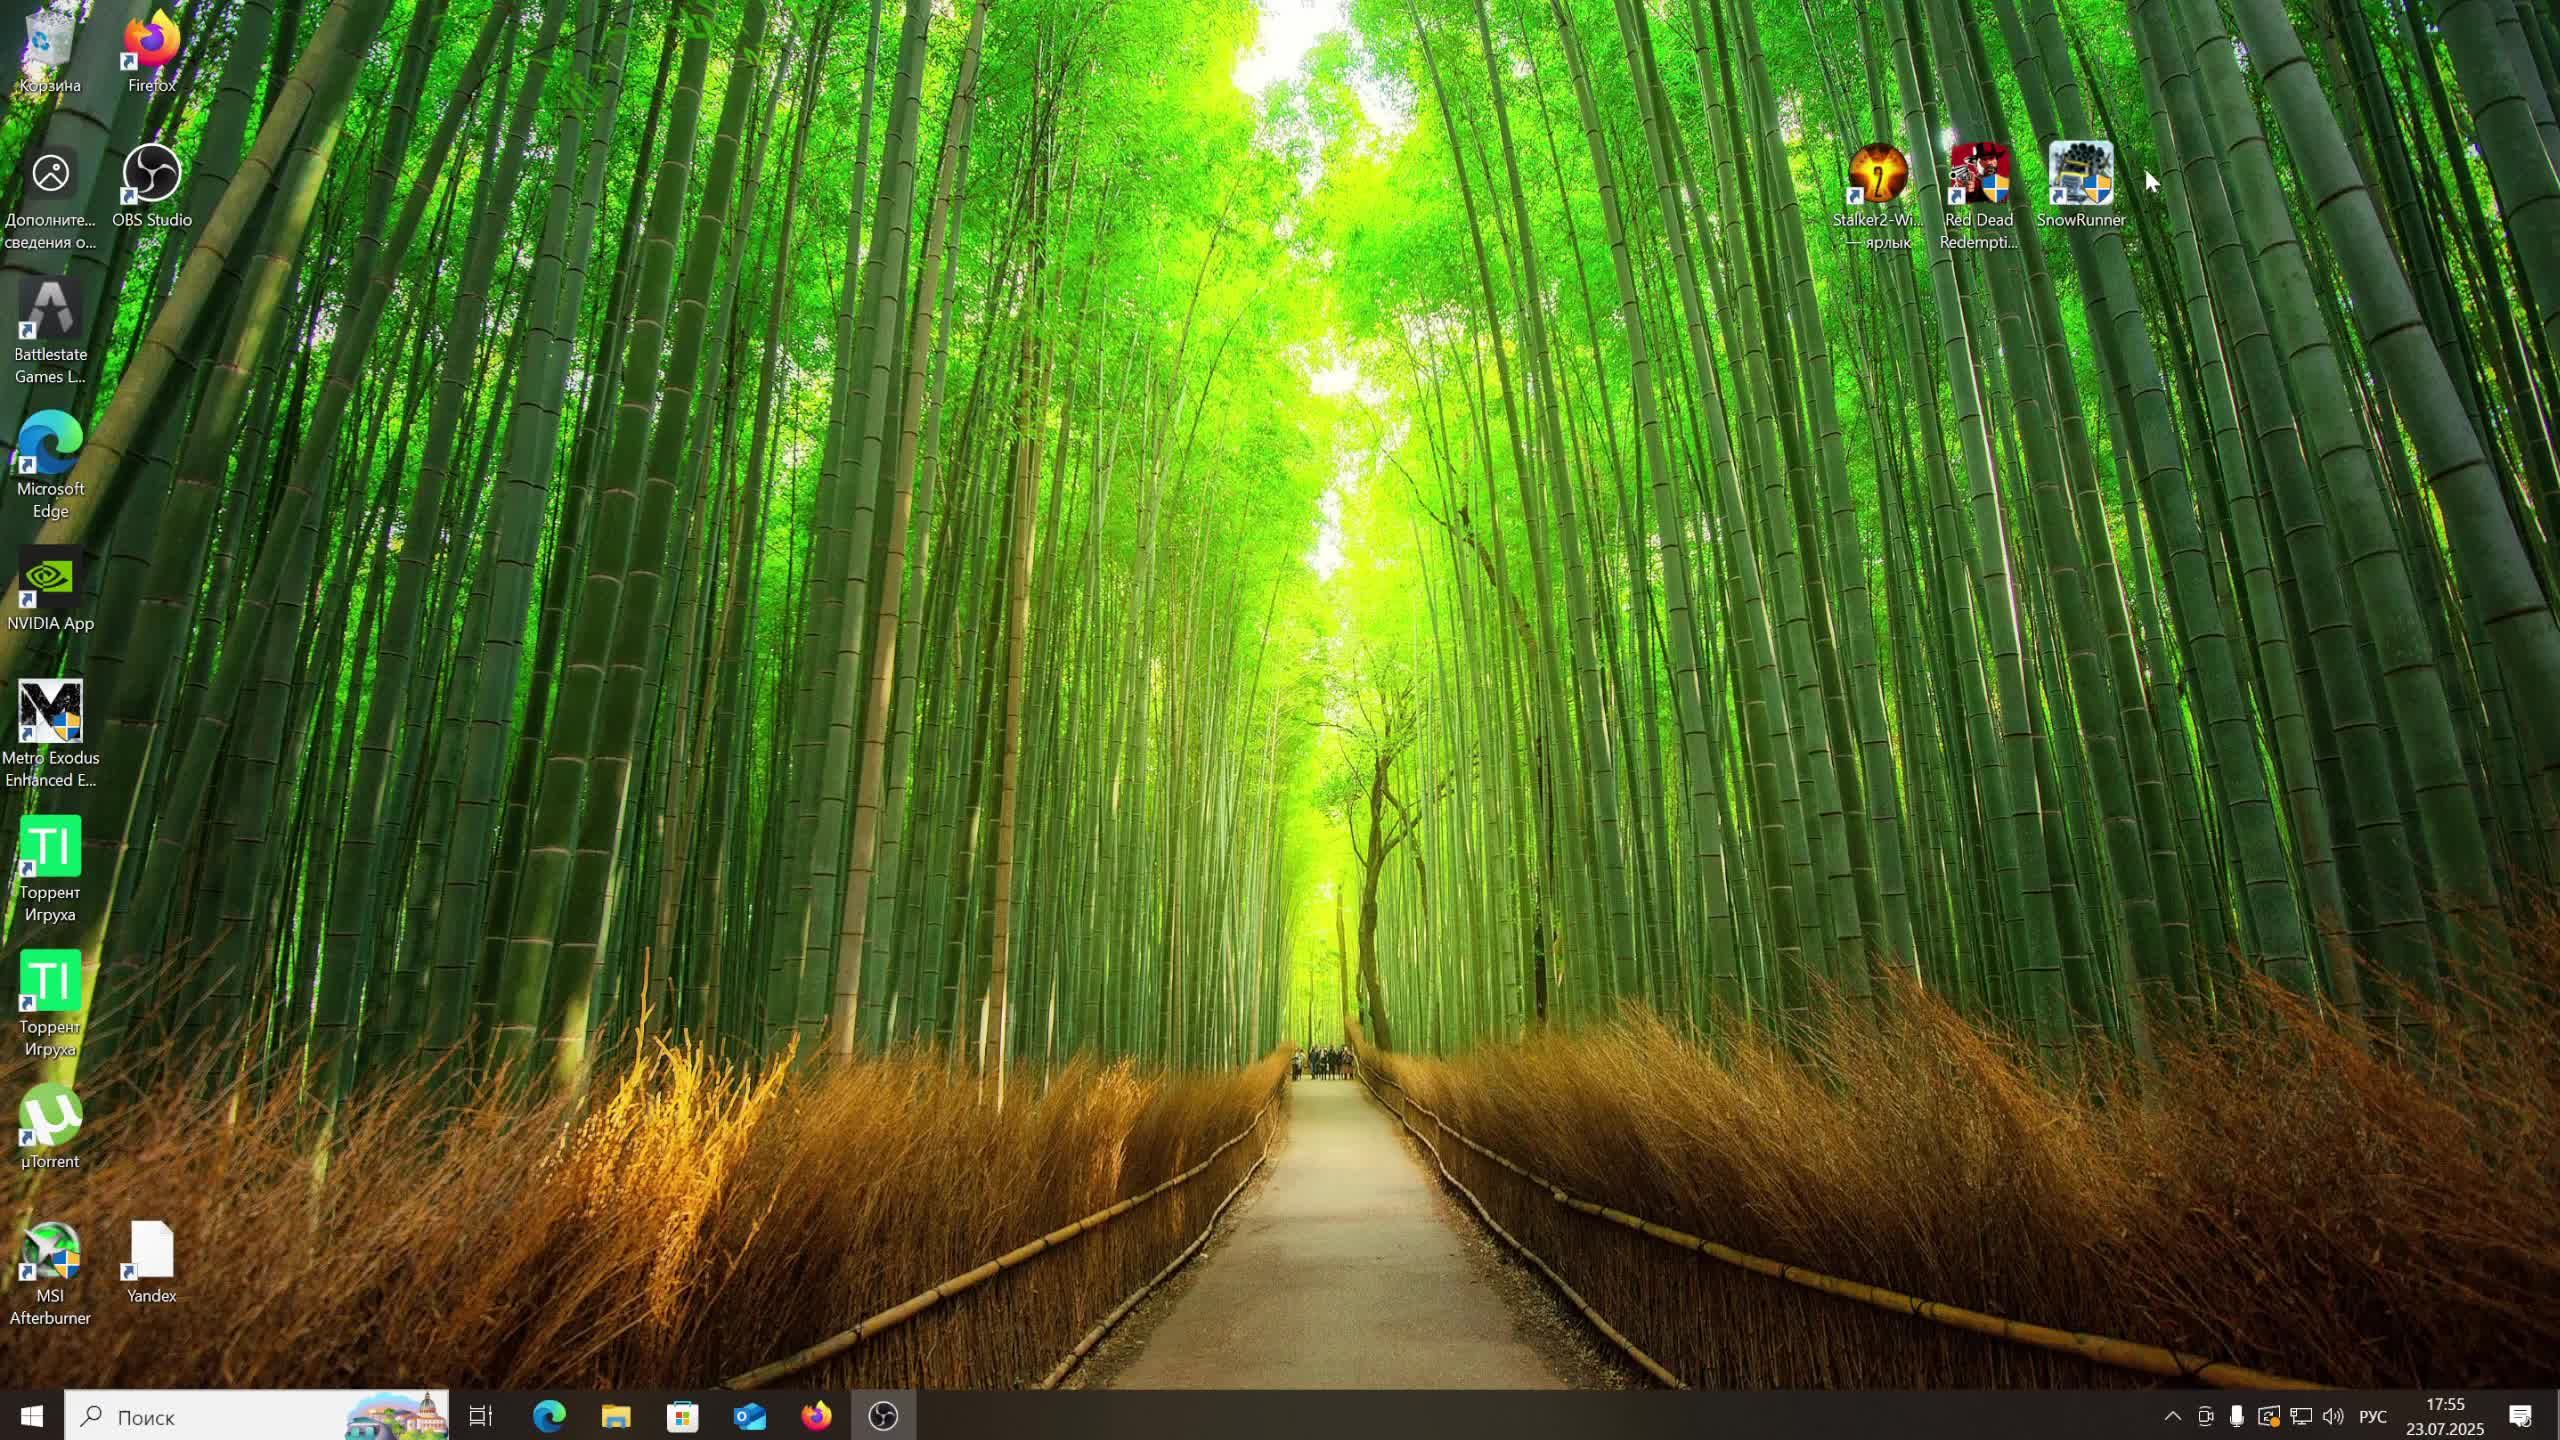2560x1440 pixels.
Task: Open the volume speaker tray icon
Action: (2332, 1416)
